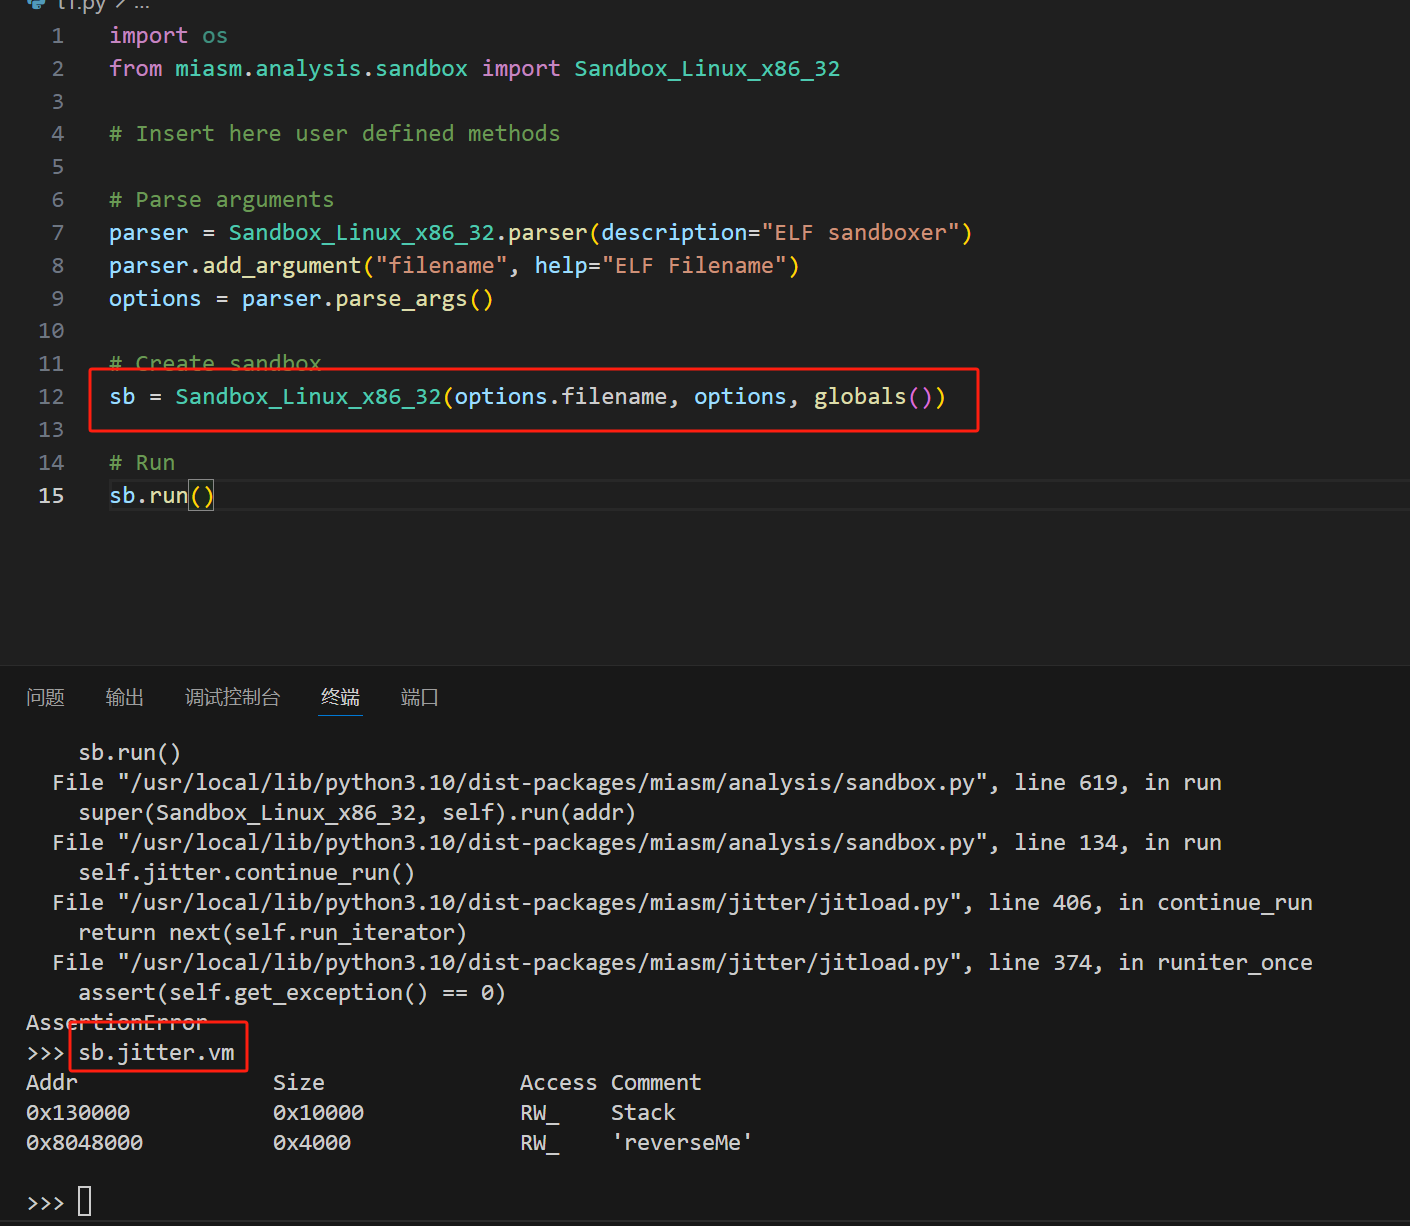Click the '# Run' comment on line 14
Screen dimensions: 1410x1226
pyautogui.click(x=142, y=463)
